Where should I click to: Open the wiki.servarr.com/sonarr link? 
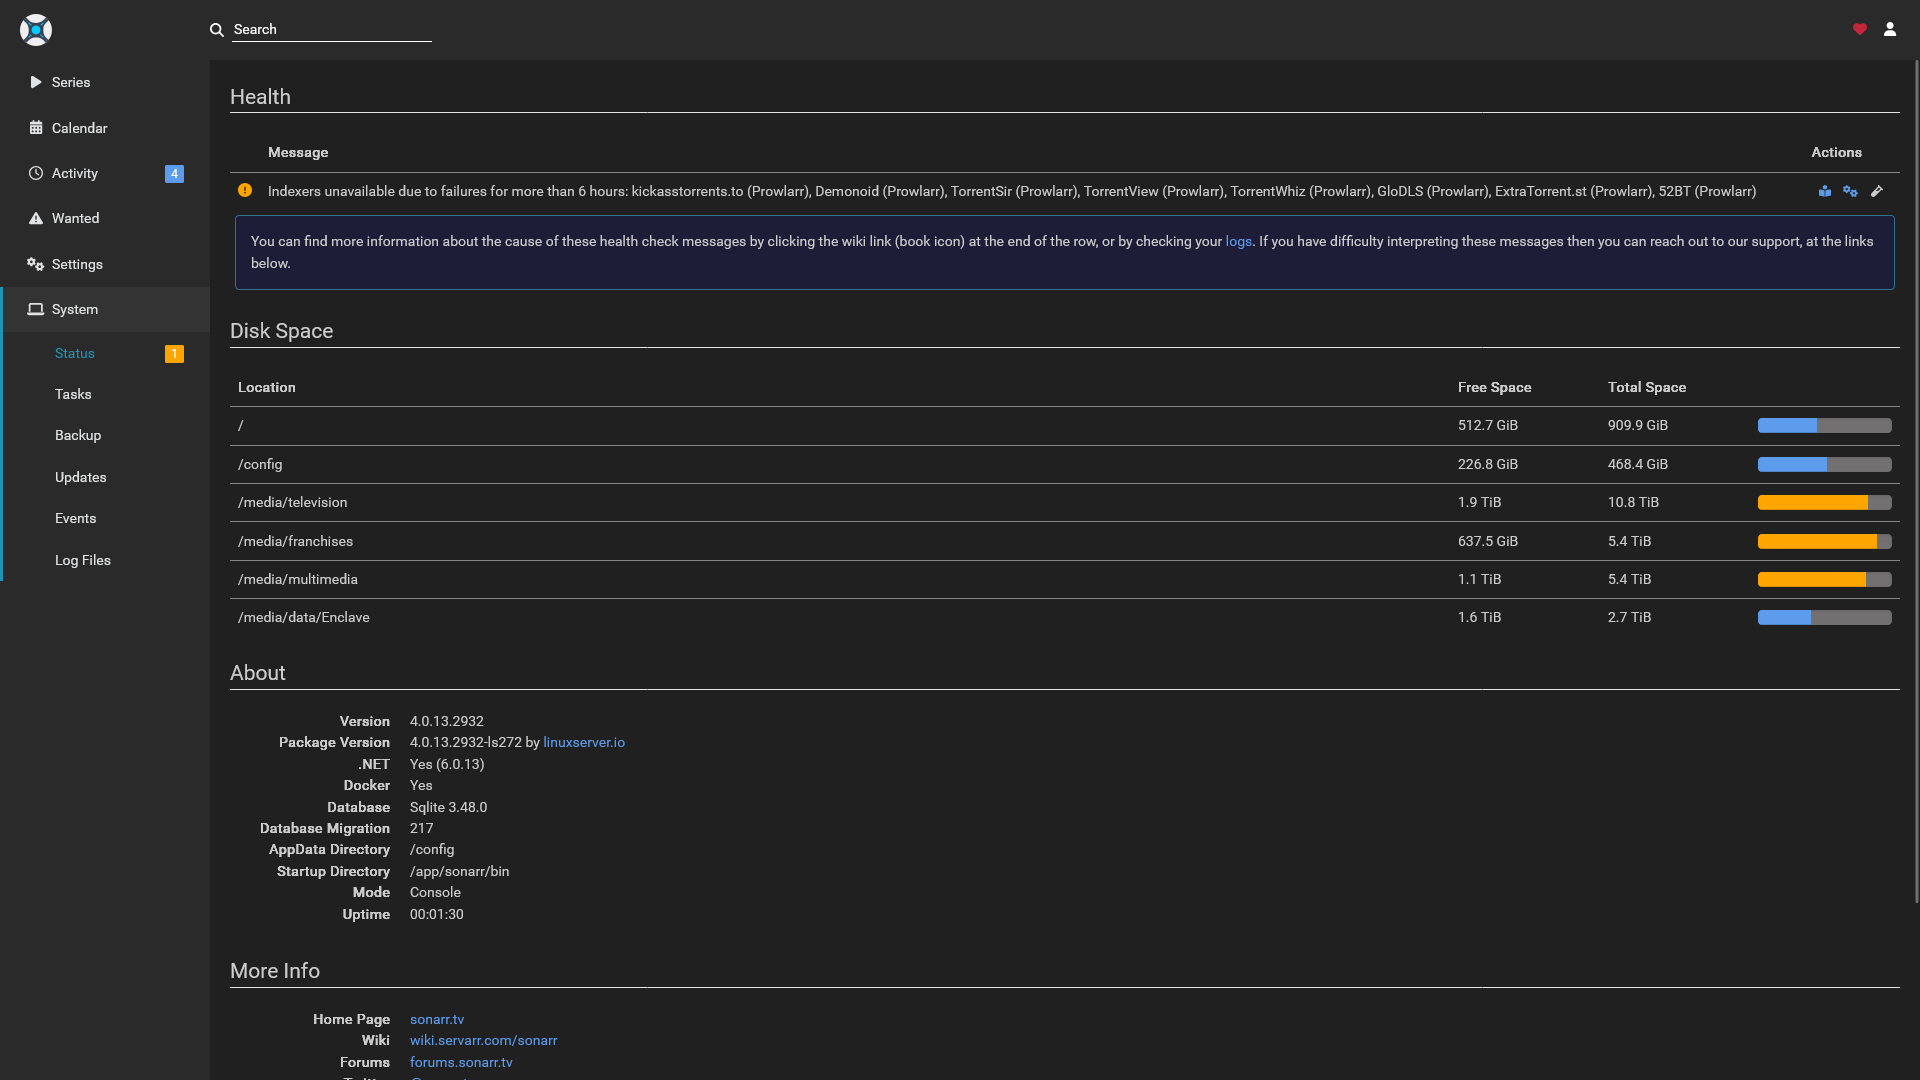tap(483, 1040)
